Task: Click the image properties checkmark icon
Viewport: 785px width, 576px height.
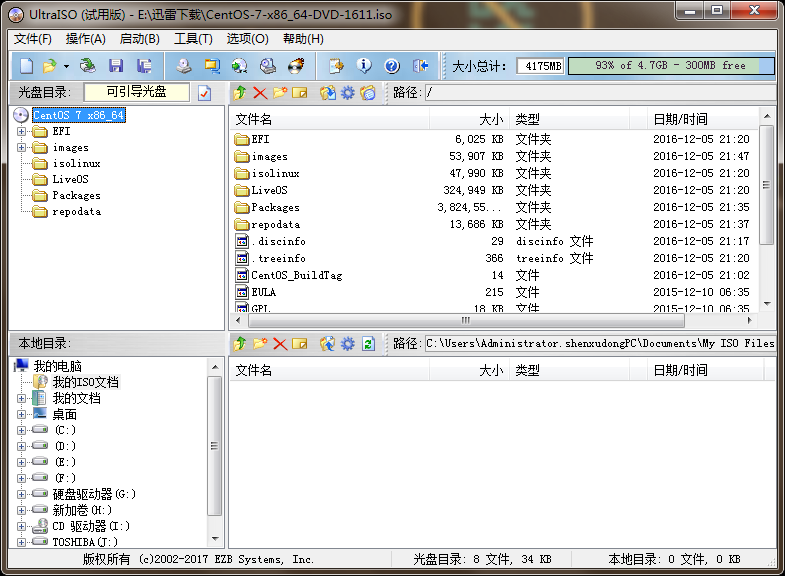Action: coord(204,93)
